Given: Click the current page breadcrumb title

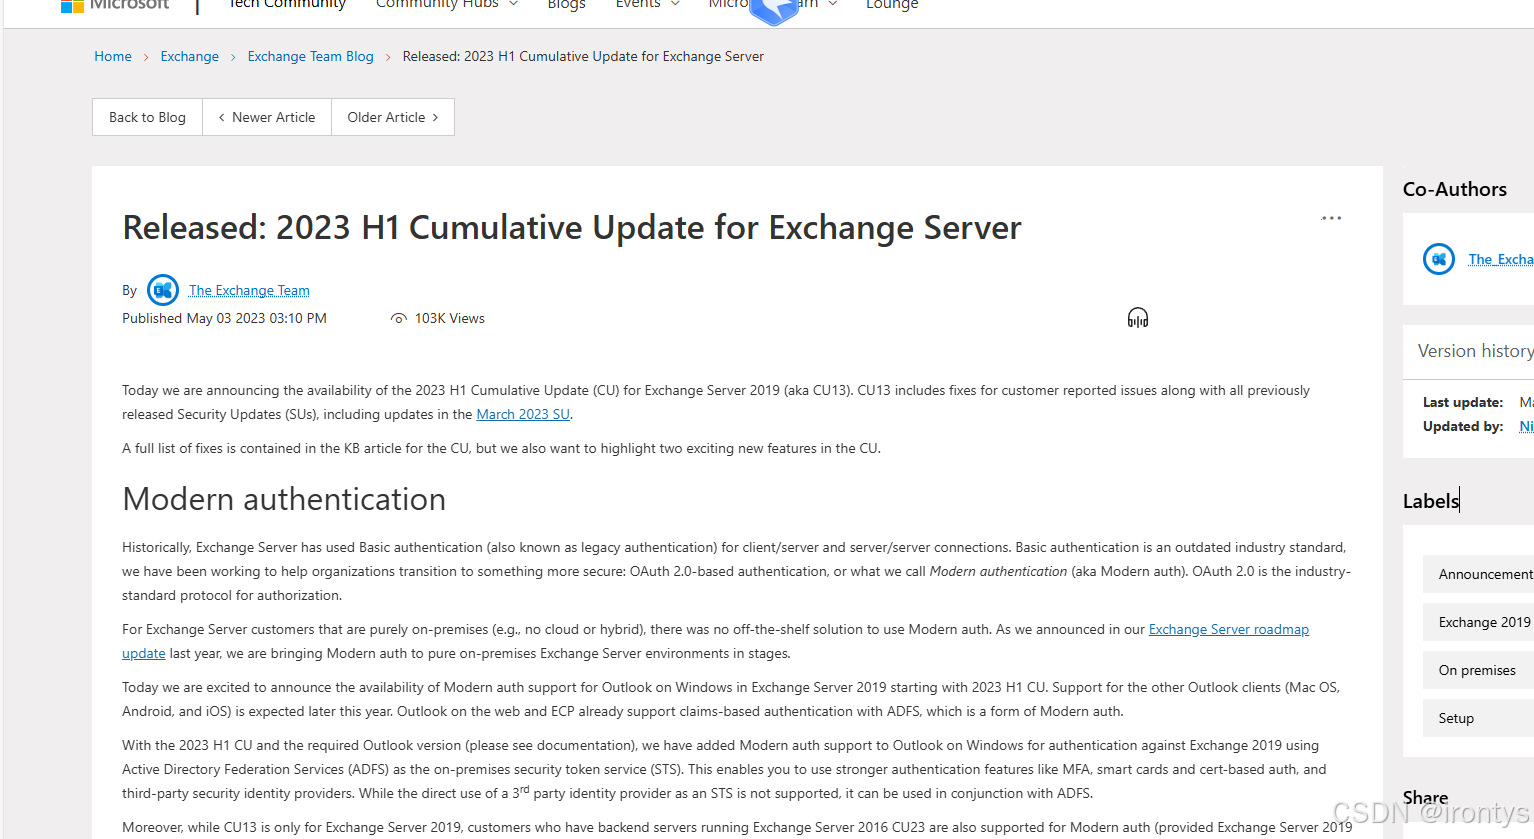Looking at the screenshot, I should click(583, 56).
